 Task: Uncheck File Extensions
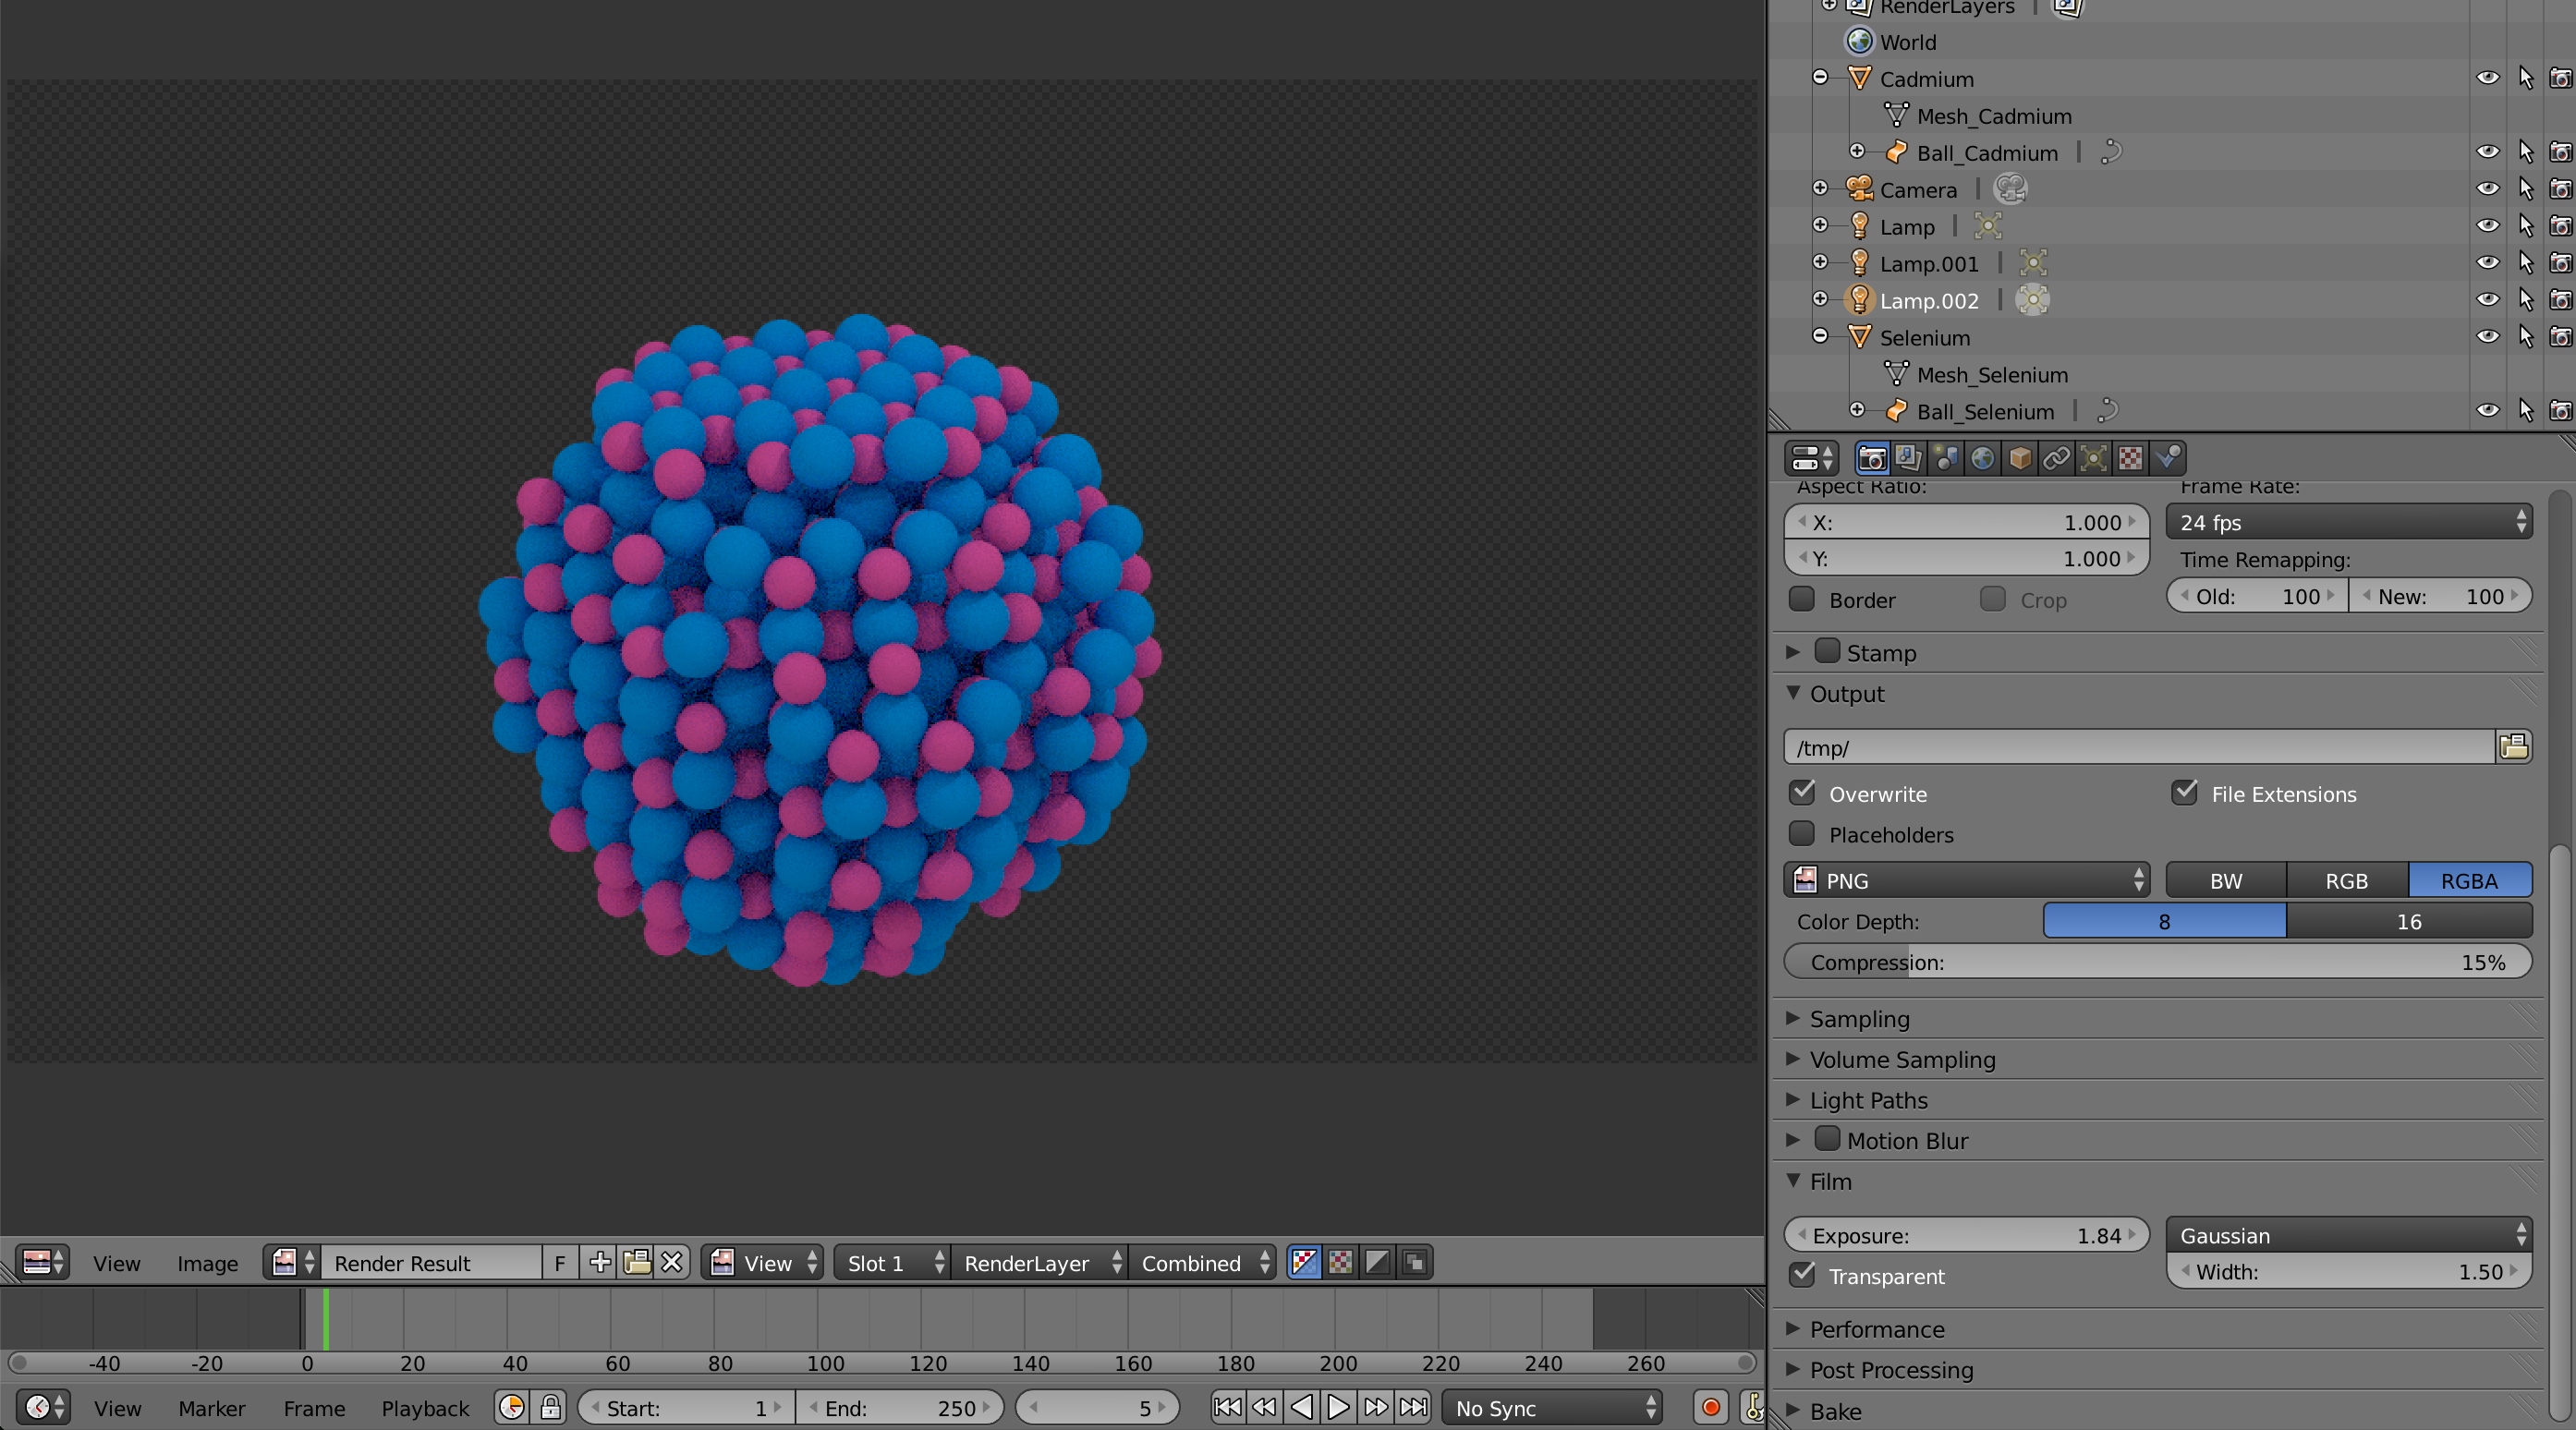(2185, 793)
